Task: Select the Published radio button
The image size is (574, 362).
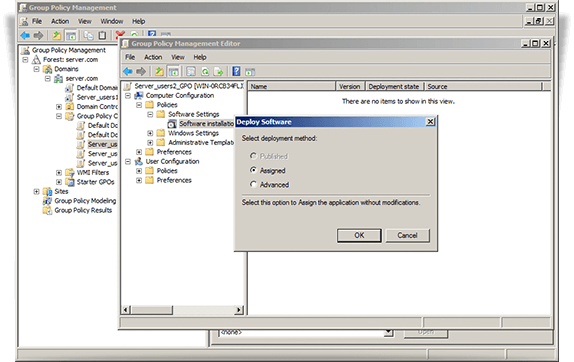Action: [253, 156]
